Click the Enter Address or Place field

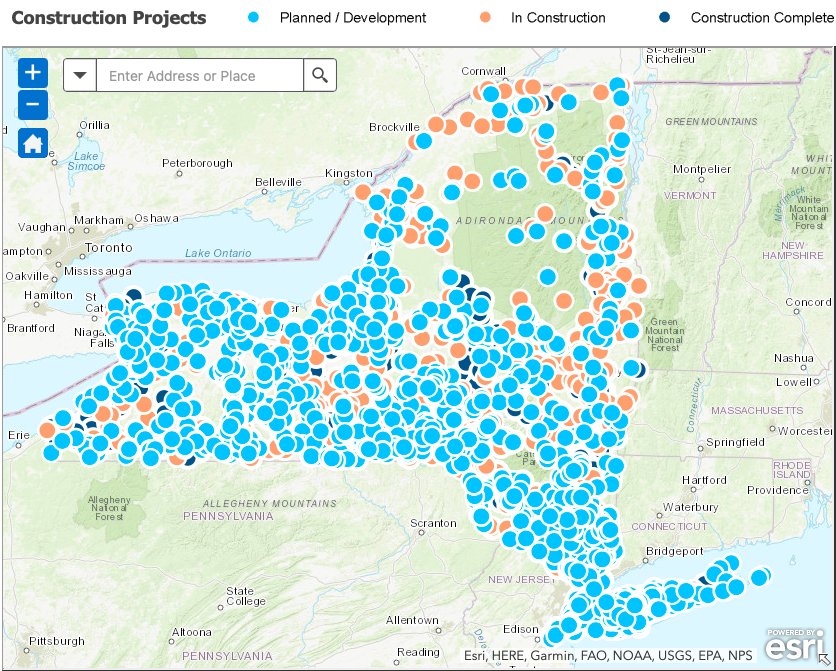[199, 76]
